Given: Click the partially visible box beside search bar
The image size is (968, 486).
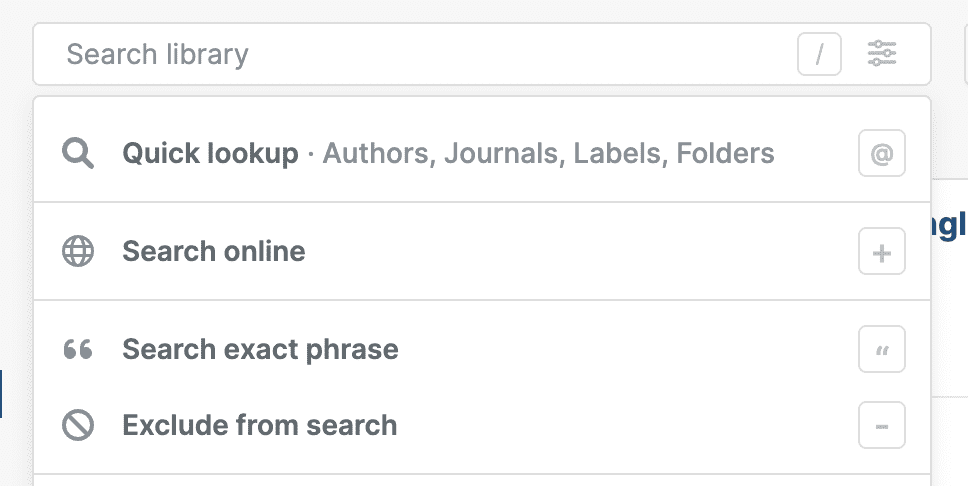Looking at the screenshot, I should click(x=964, y=54).
